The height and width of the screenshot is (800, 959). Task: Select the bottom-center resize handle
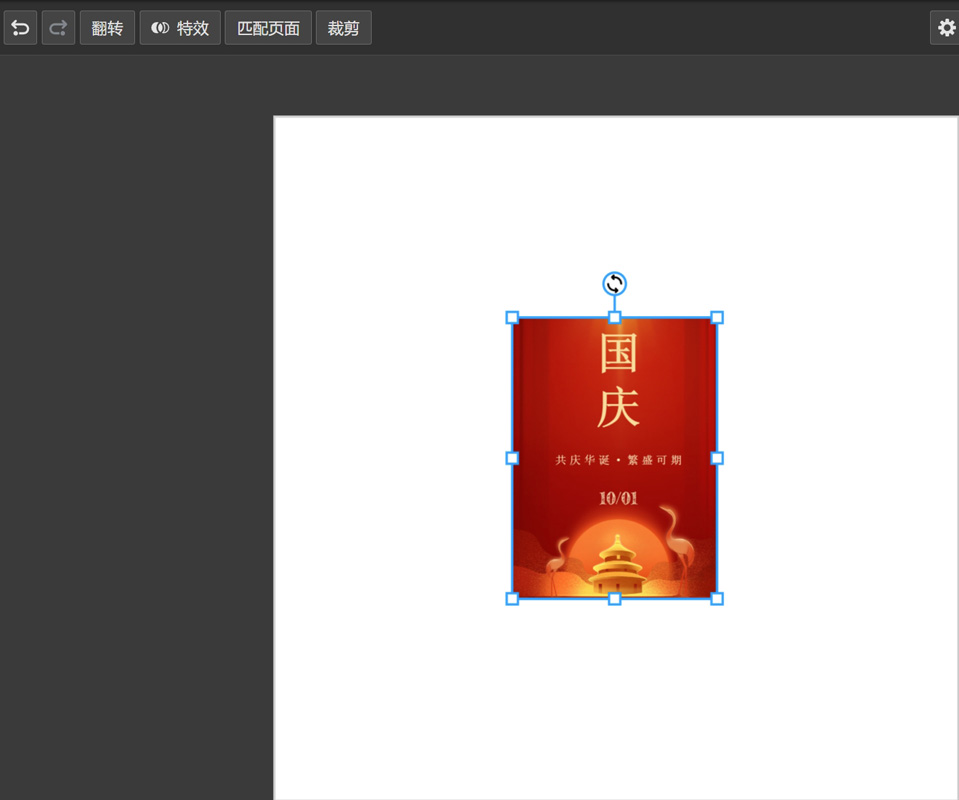coord(615,599)
